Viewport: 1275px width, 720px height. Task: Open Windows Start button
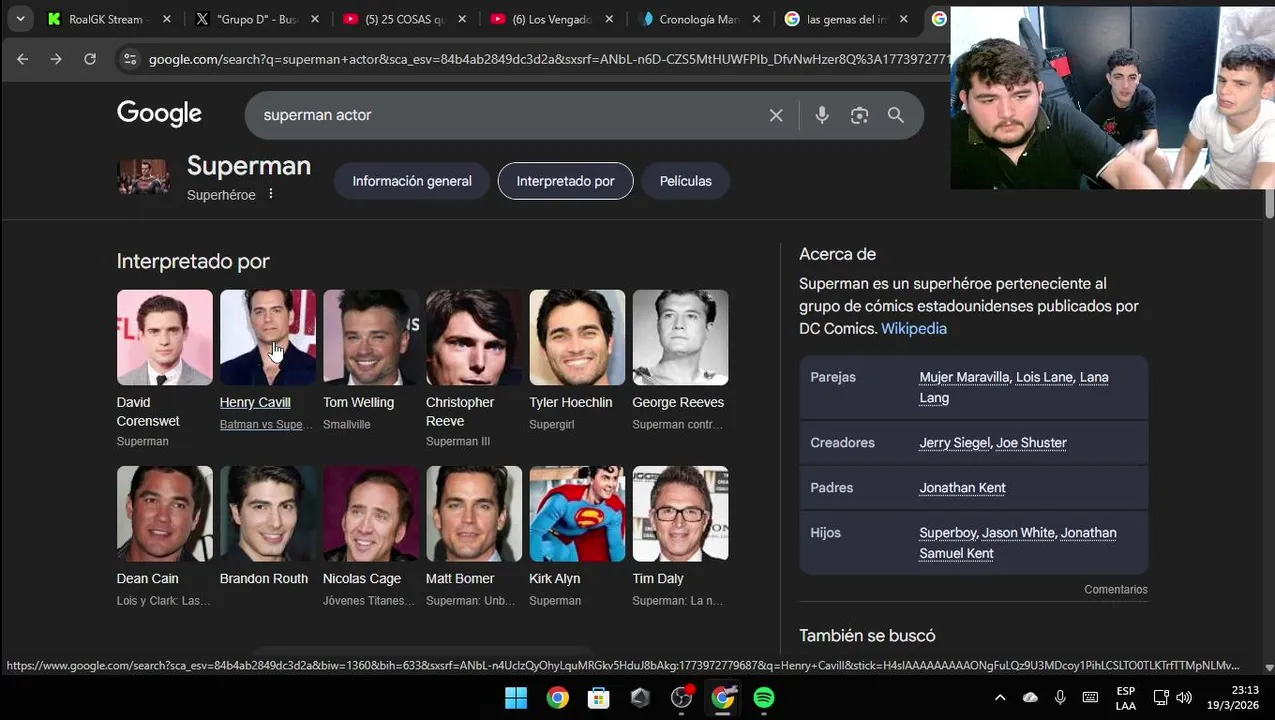[516, 698]
